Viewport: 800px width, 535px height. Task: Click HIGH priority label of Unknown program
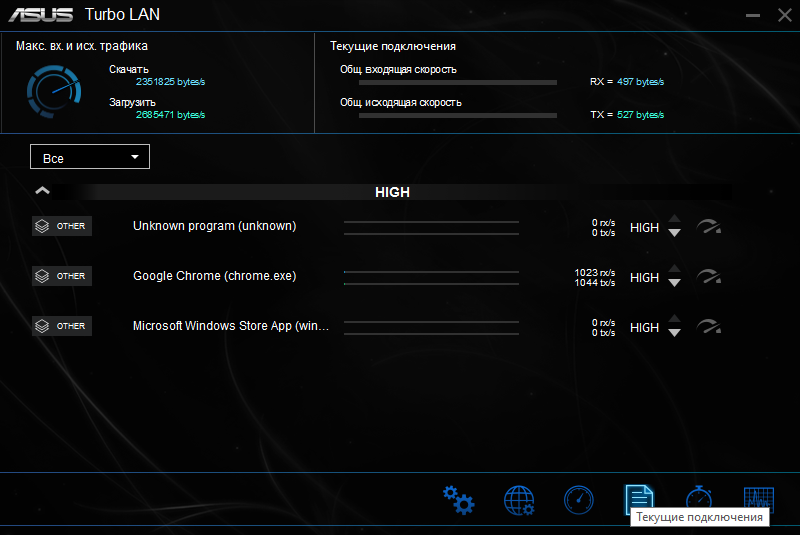[x=644, y=228]
